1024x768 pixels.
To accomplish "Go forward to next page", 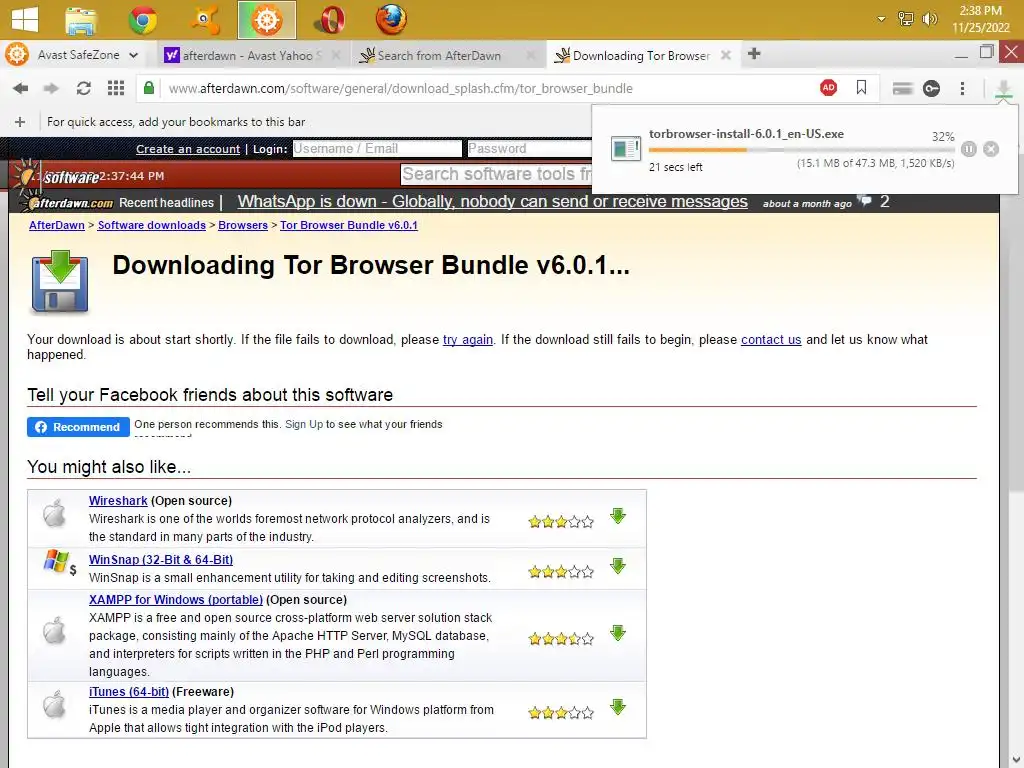I will [51, 88].
